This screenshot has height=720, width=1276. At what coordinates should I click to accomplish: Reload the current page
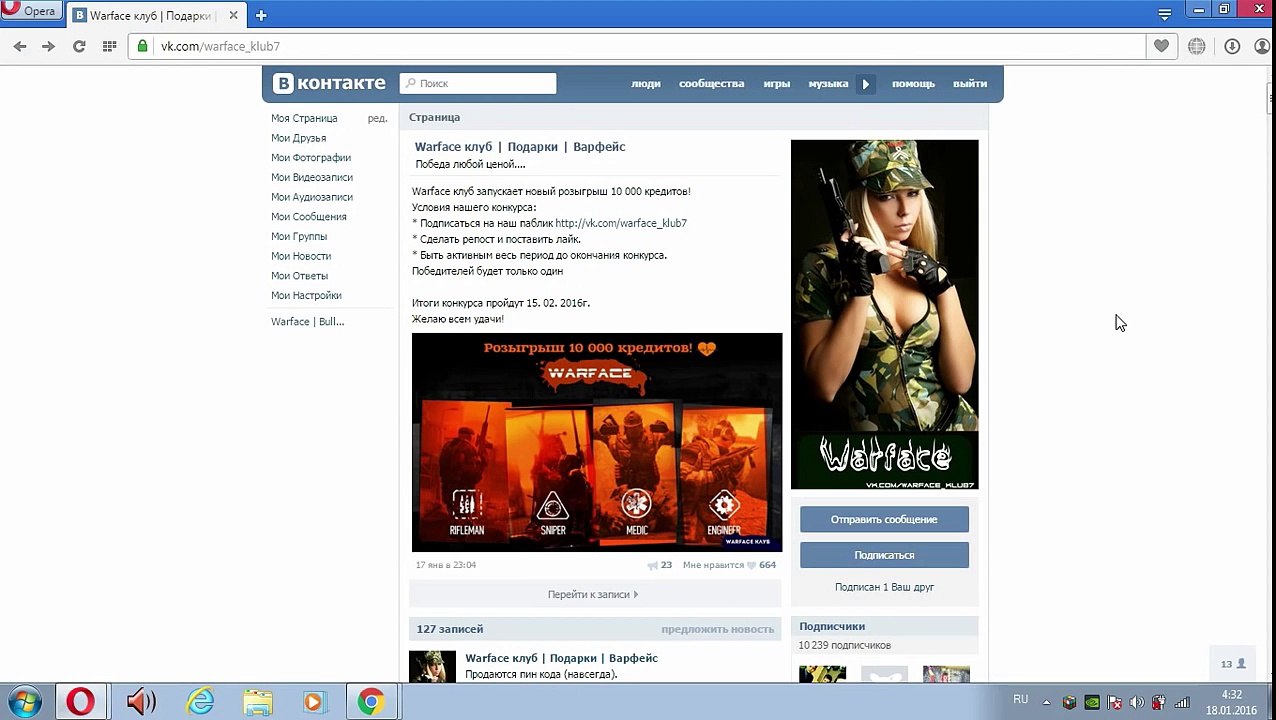coord(79,46)
